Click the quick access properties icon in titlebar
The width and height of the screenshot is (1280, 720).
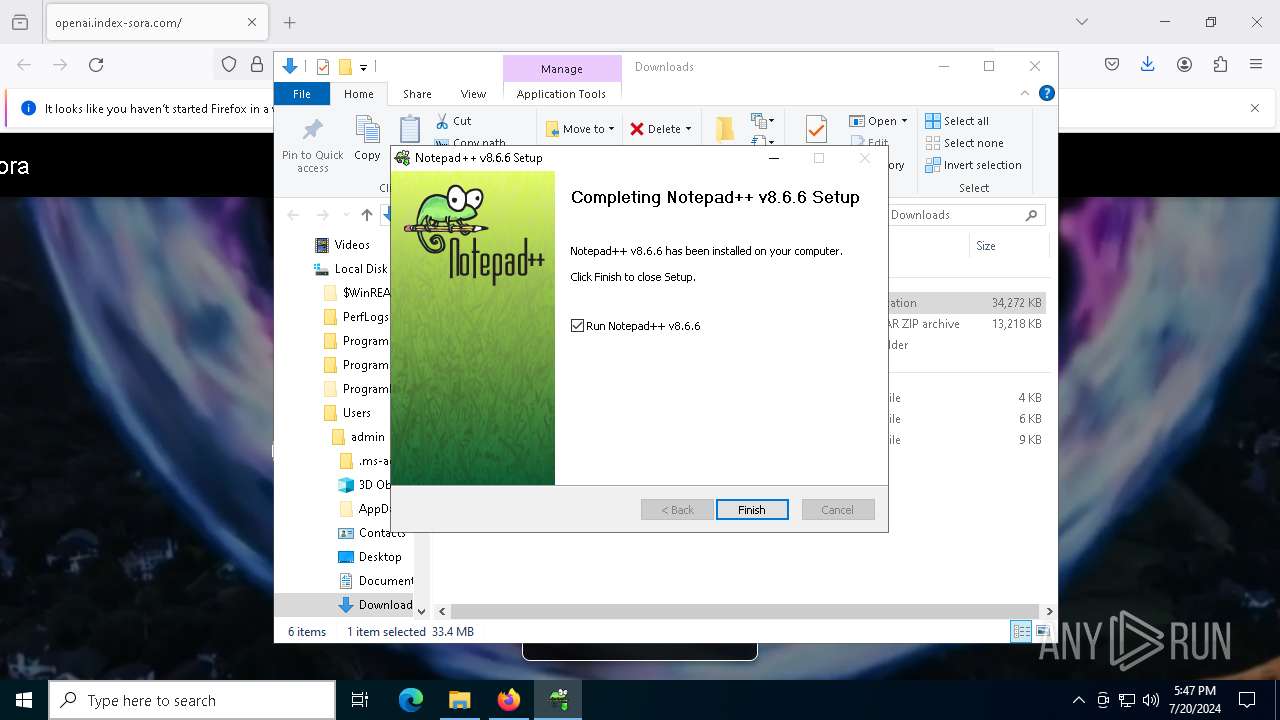pos(322,67)
